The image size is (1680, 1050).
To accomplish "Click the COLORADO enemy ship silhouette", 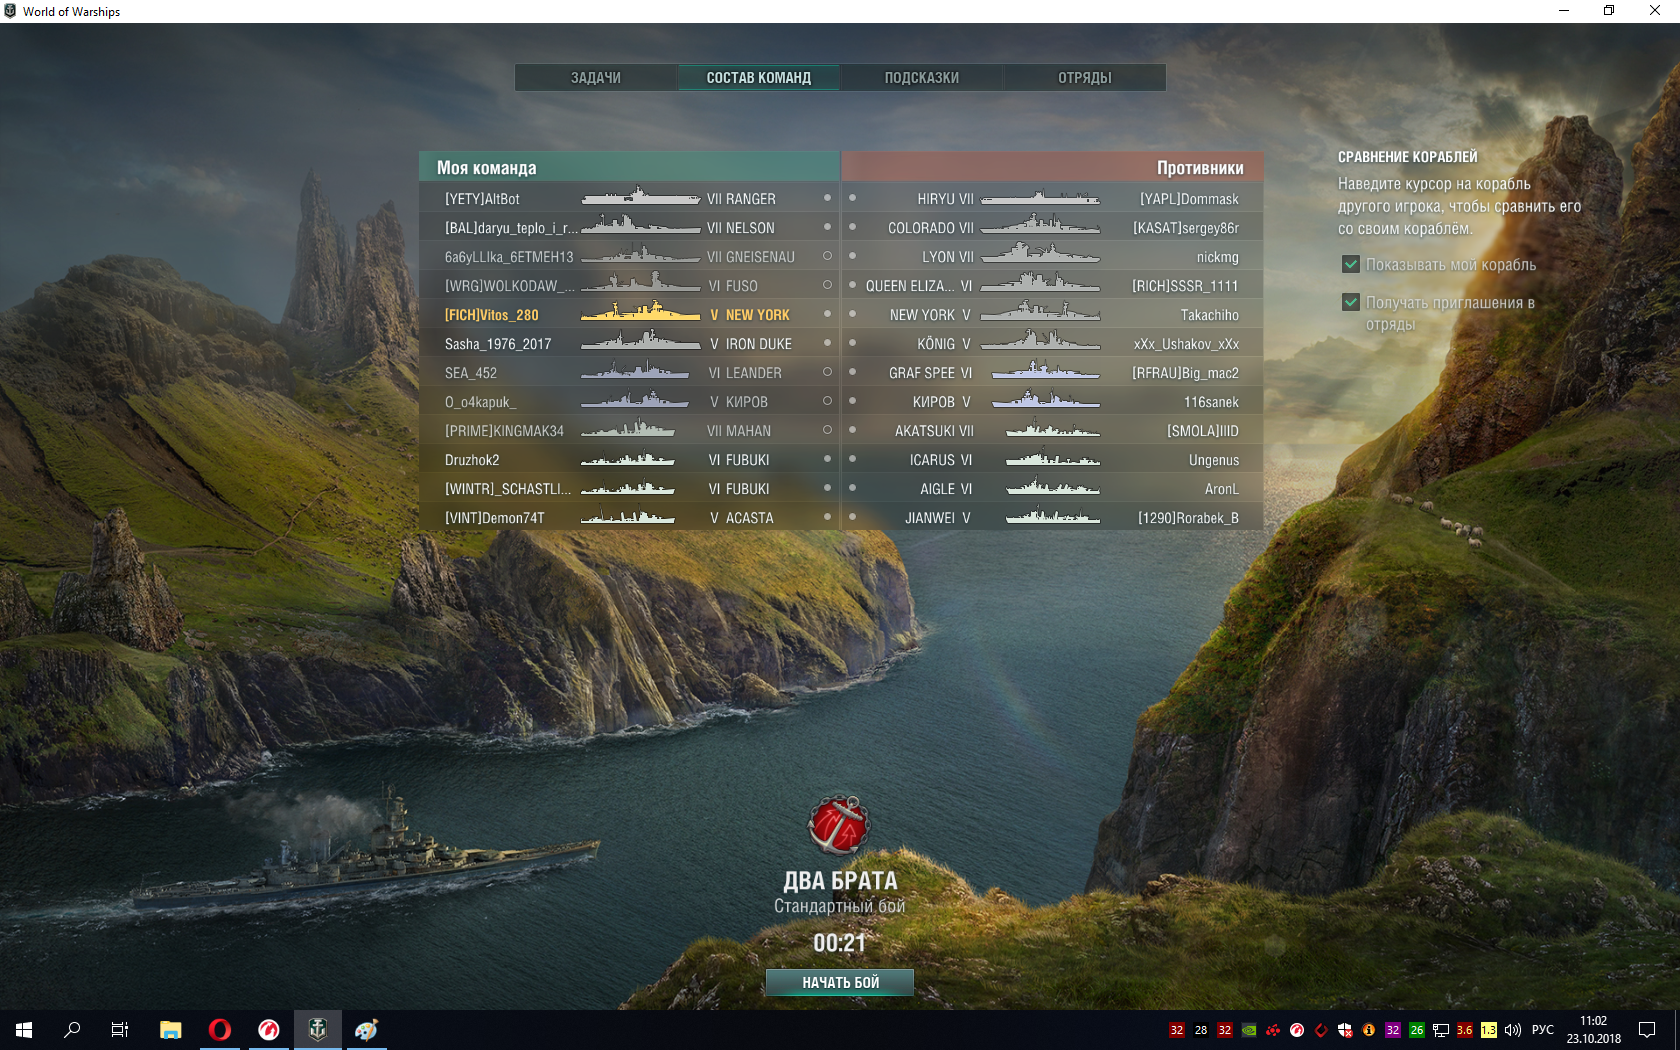I will click(x=1040, y=226).
